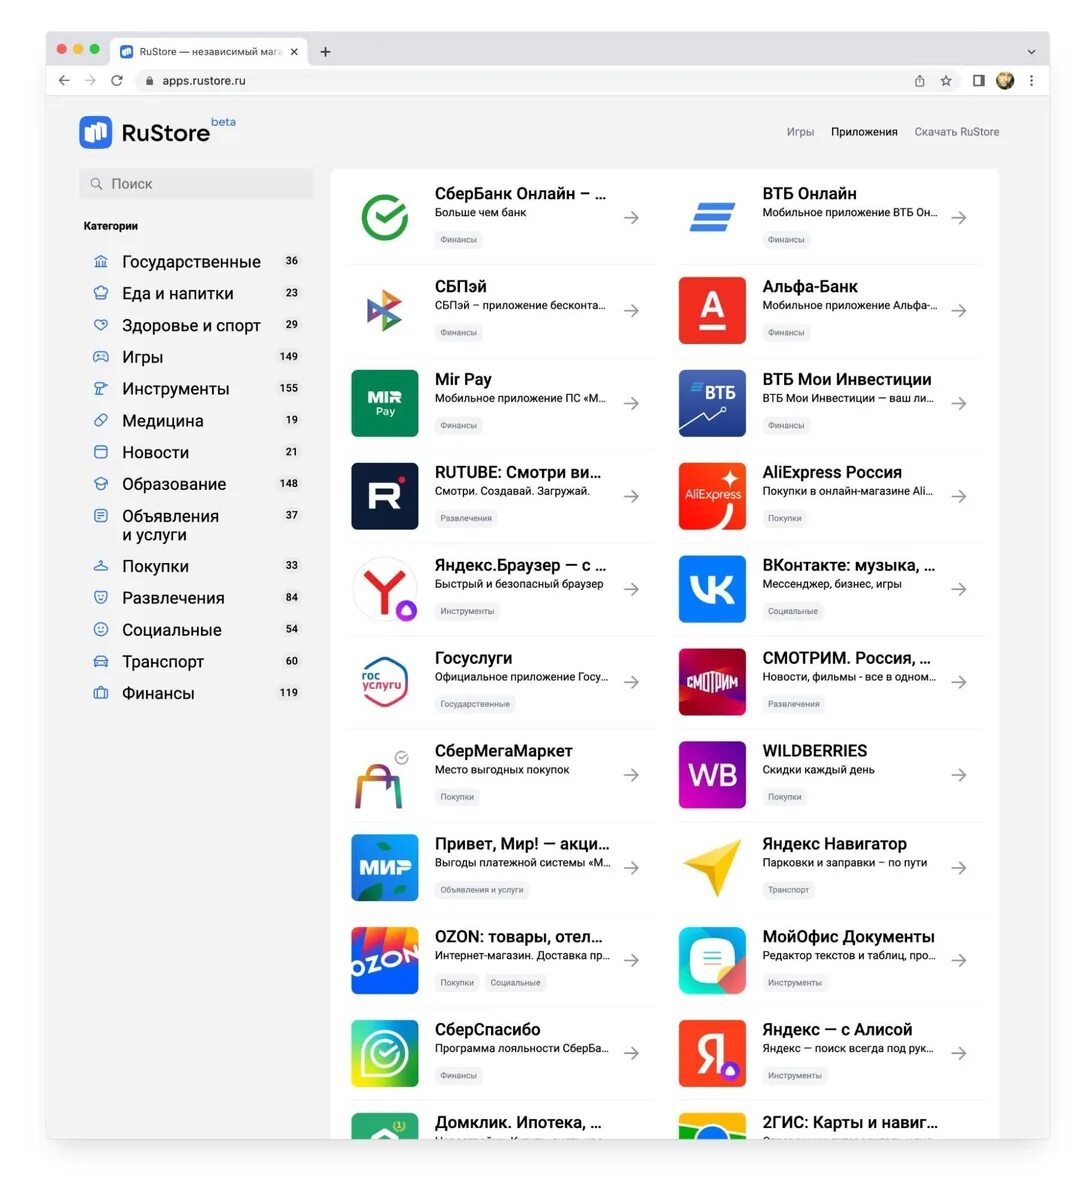Close the RuStore browser tab
The height and width of the screenshot is (1200, 1080).
[x=294, y=52]
